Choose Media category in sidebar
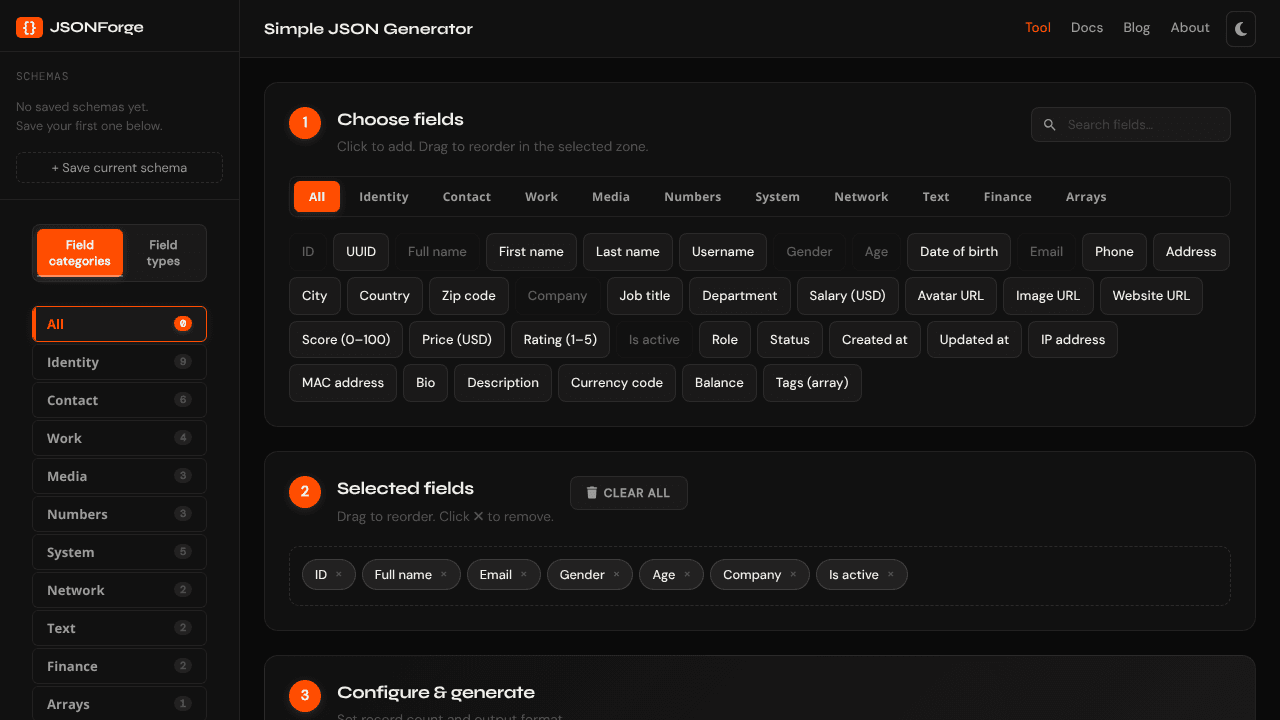The width and height of the screenshot is (1280, 720). click(119, 476)
